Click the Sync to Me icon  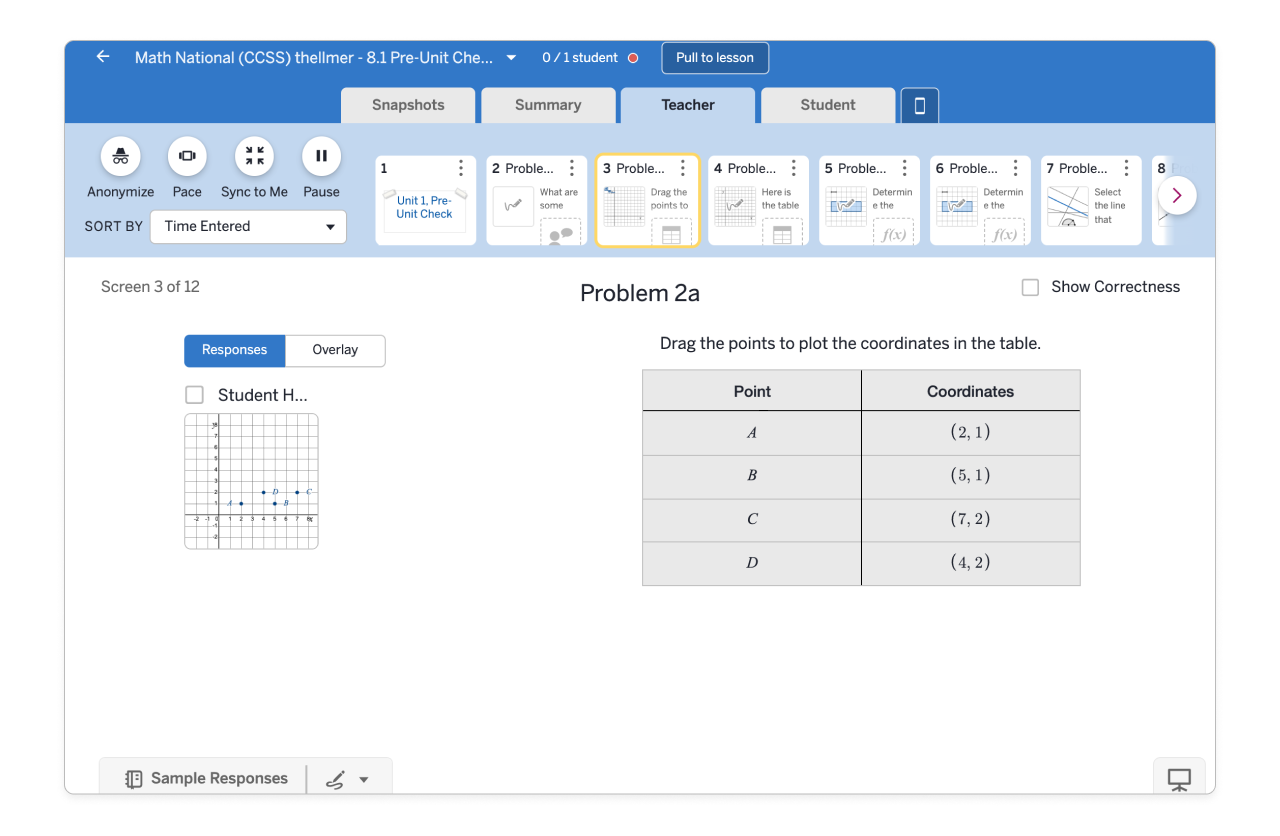pos(254,156)
